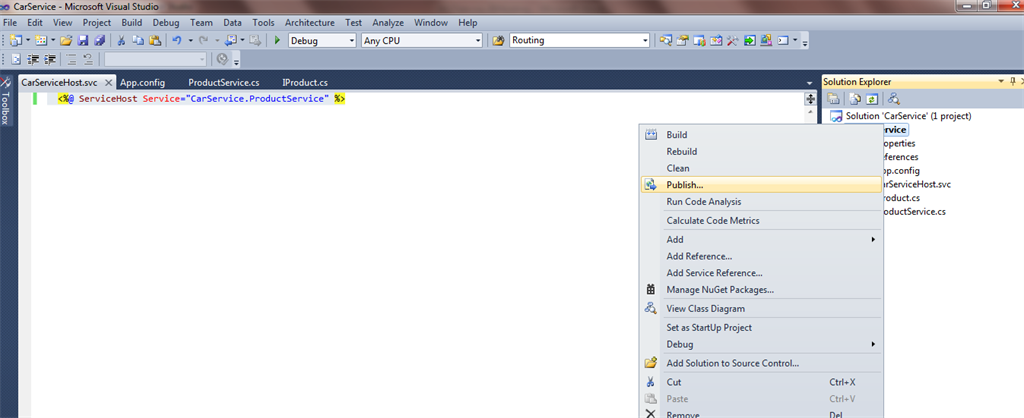
Task: Choose Cut from the context menu
Action: (761, 382)
